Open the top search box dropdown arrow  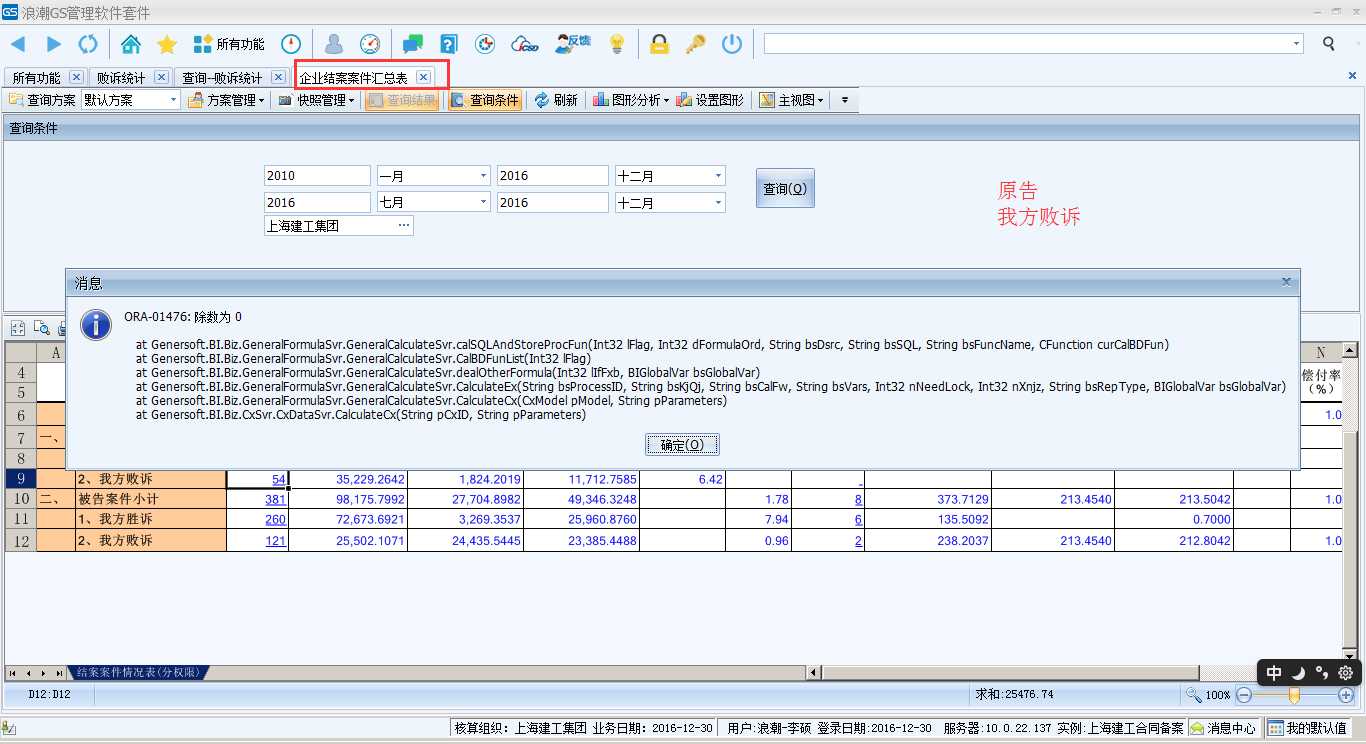click(1297, 44)
